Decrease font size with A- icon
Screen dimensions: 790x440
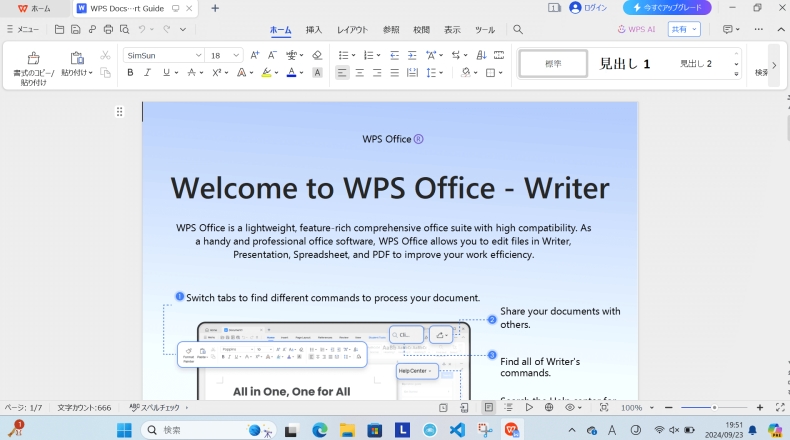click(272, 55)
